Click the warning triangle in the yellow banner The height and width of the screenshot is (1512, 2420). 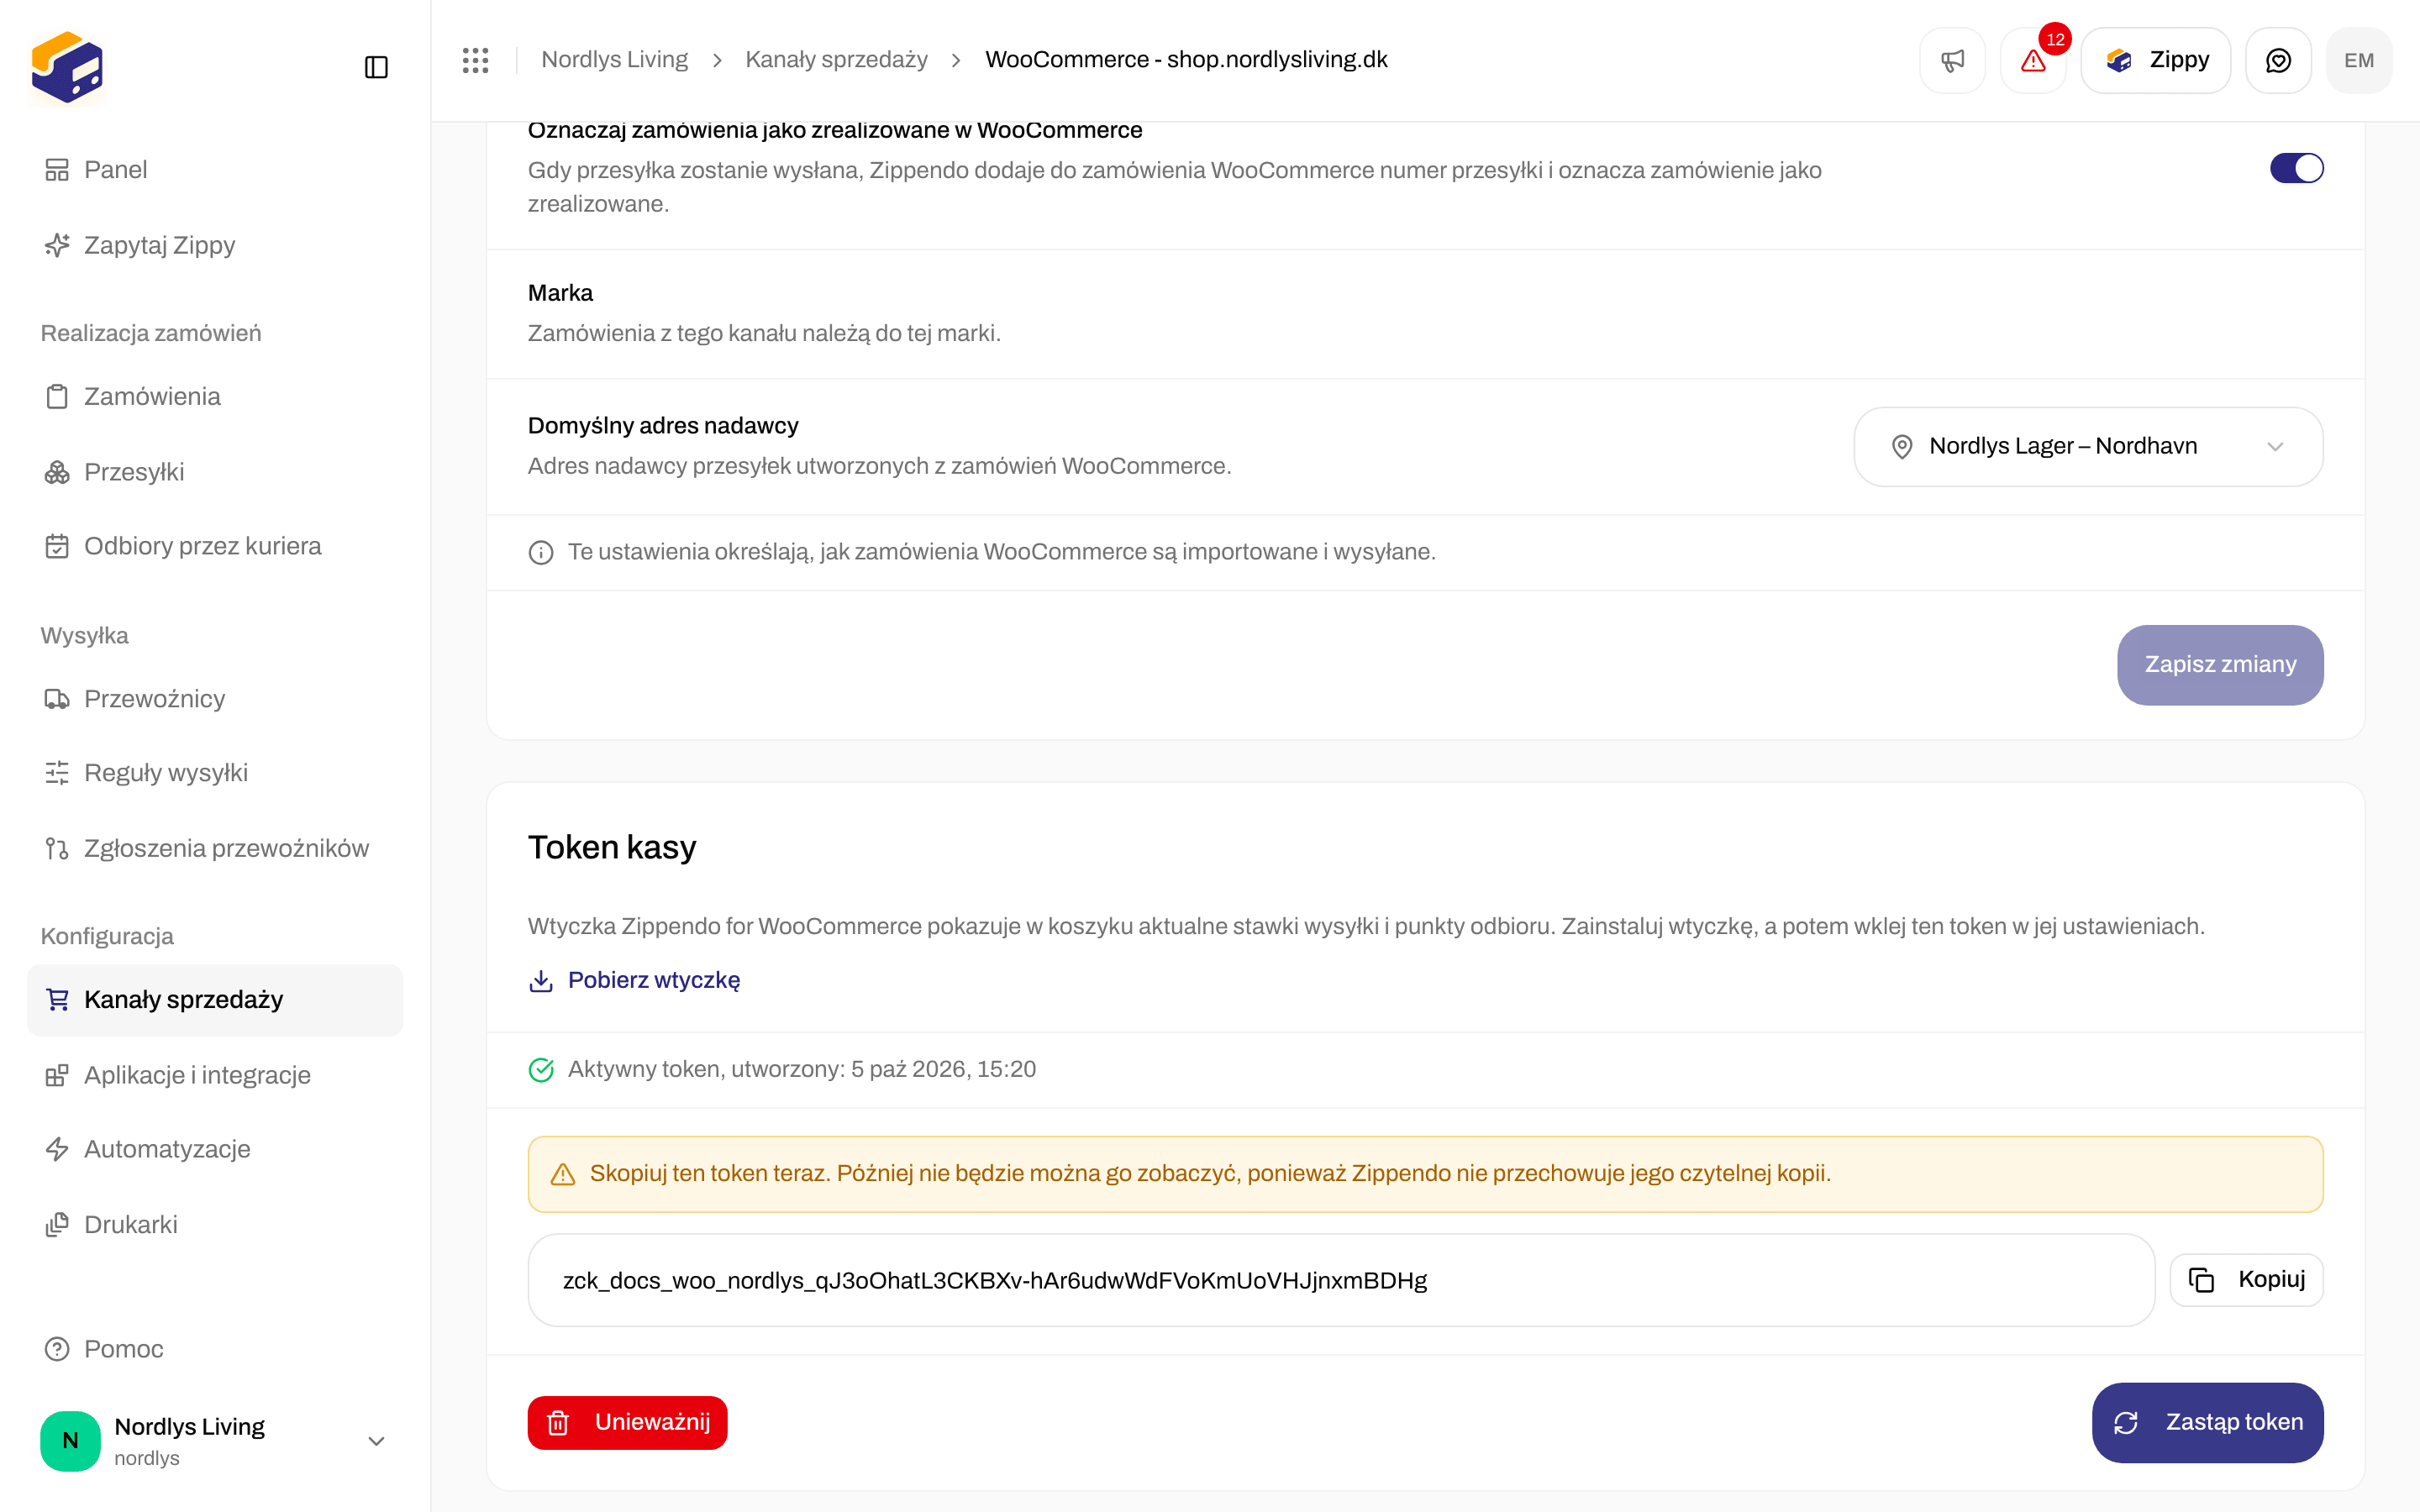(x=563, y=1174)
